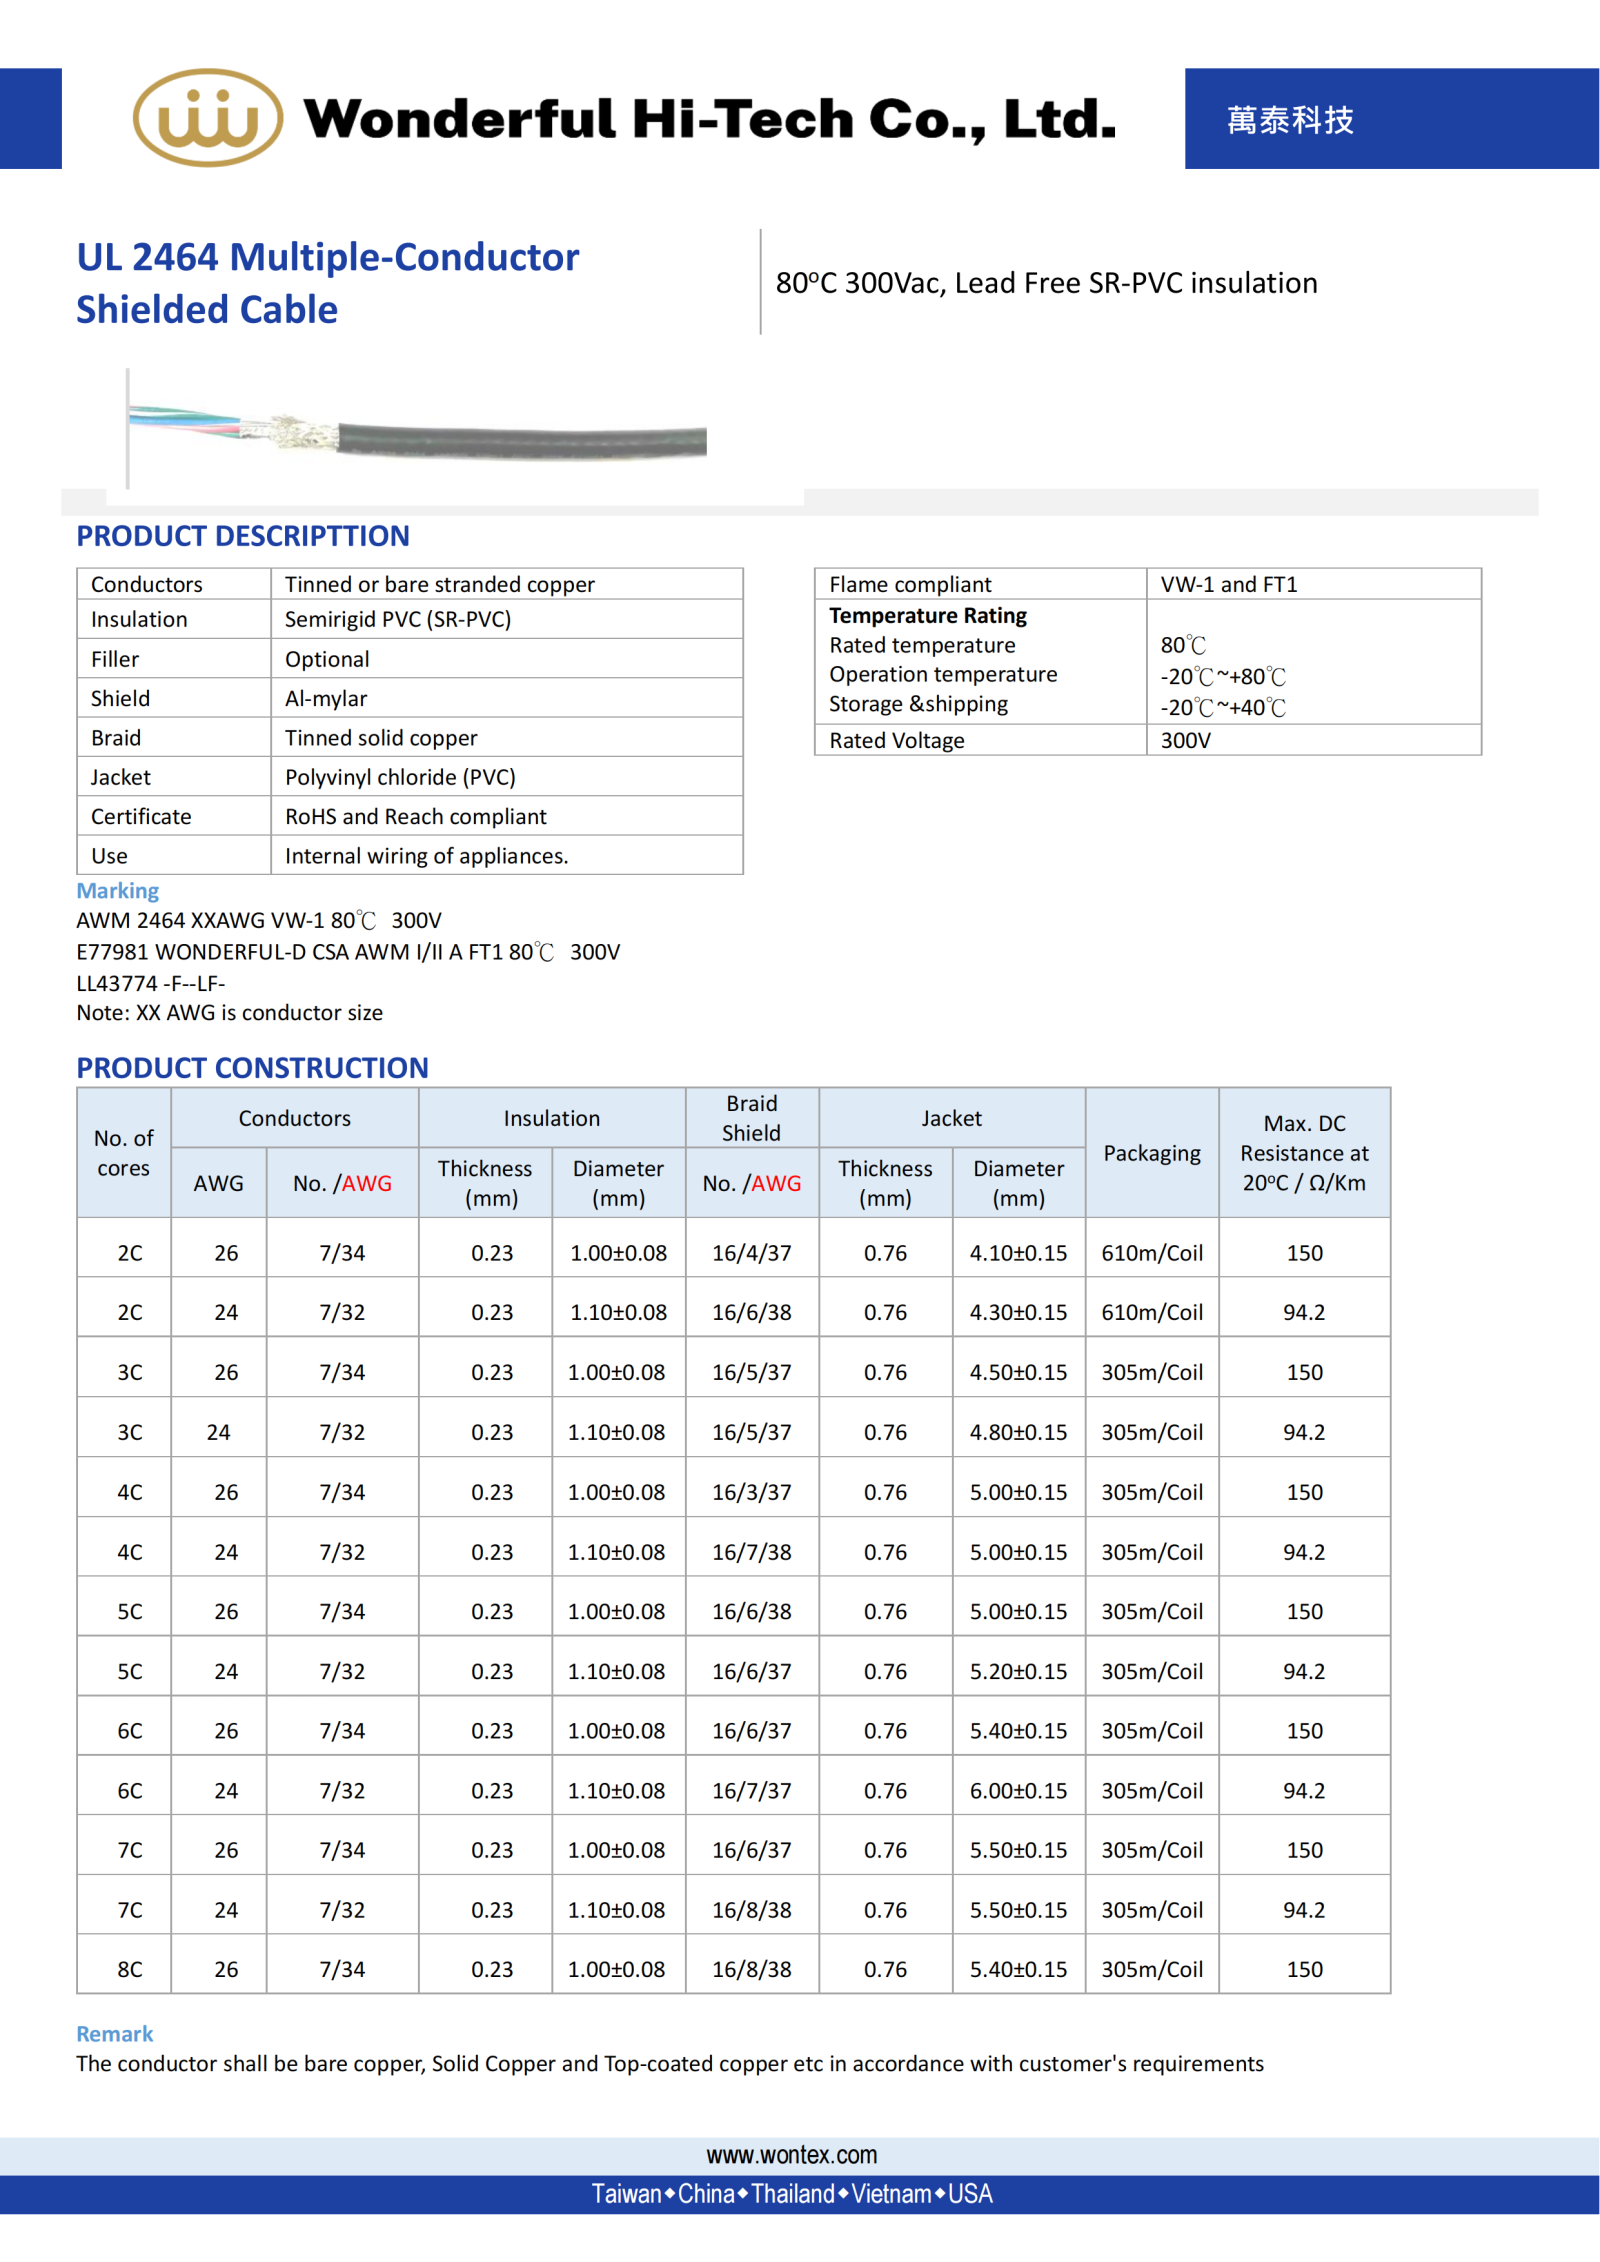Click jacket diameter 4.30±0.15
The height and width of the screenshot is (2262, 1600).
1018,1312
